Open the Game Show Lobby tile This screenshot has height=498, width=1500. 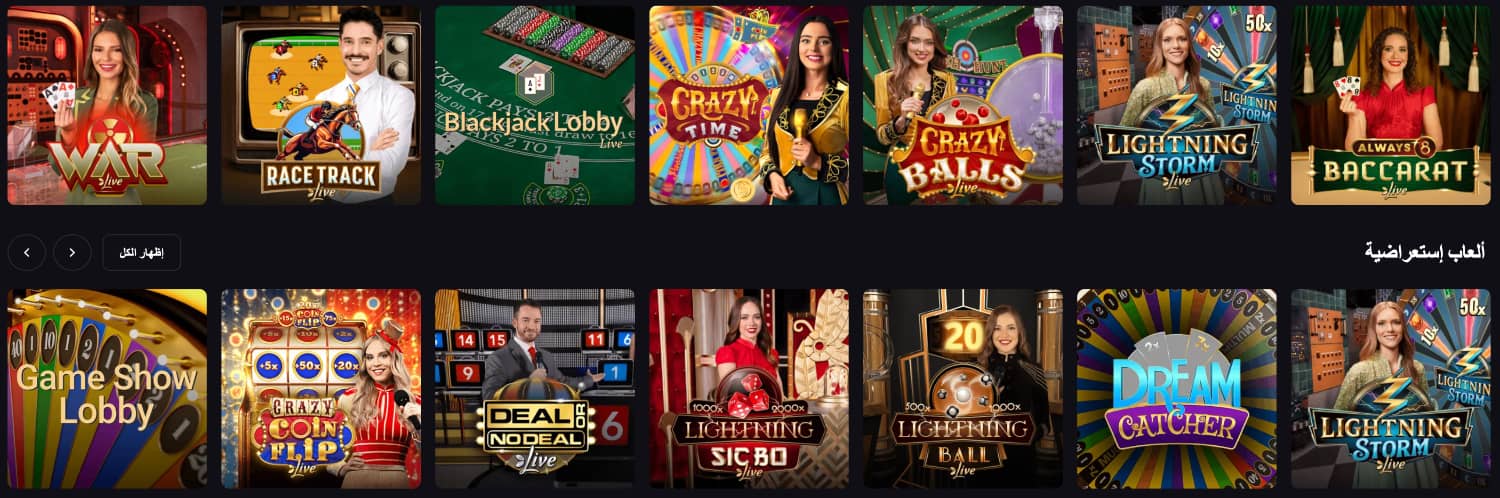[x=107, y=389]
